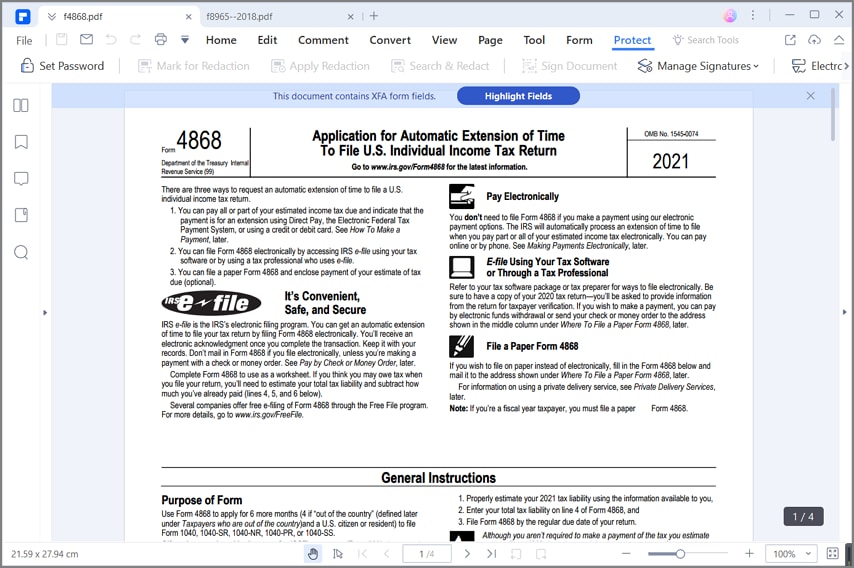Click the save icon in toolbar

62,39
